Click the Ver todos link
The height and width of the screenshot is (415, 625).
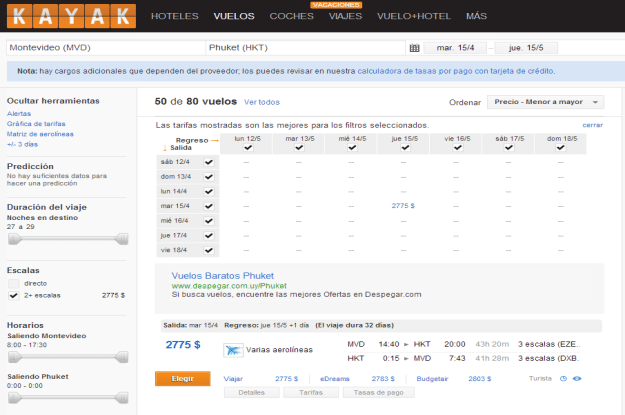point(262,102)
